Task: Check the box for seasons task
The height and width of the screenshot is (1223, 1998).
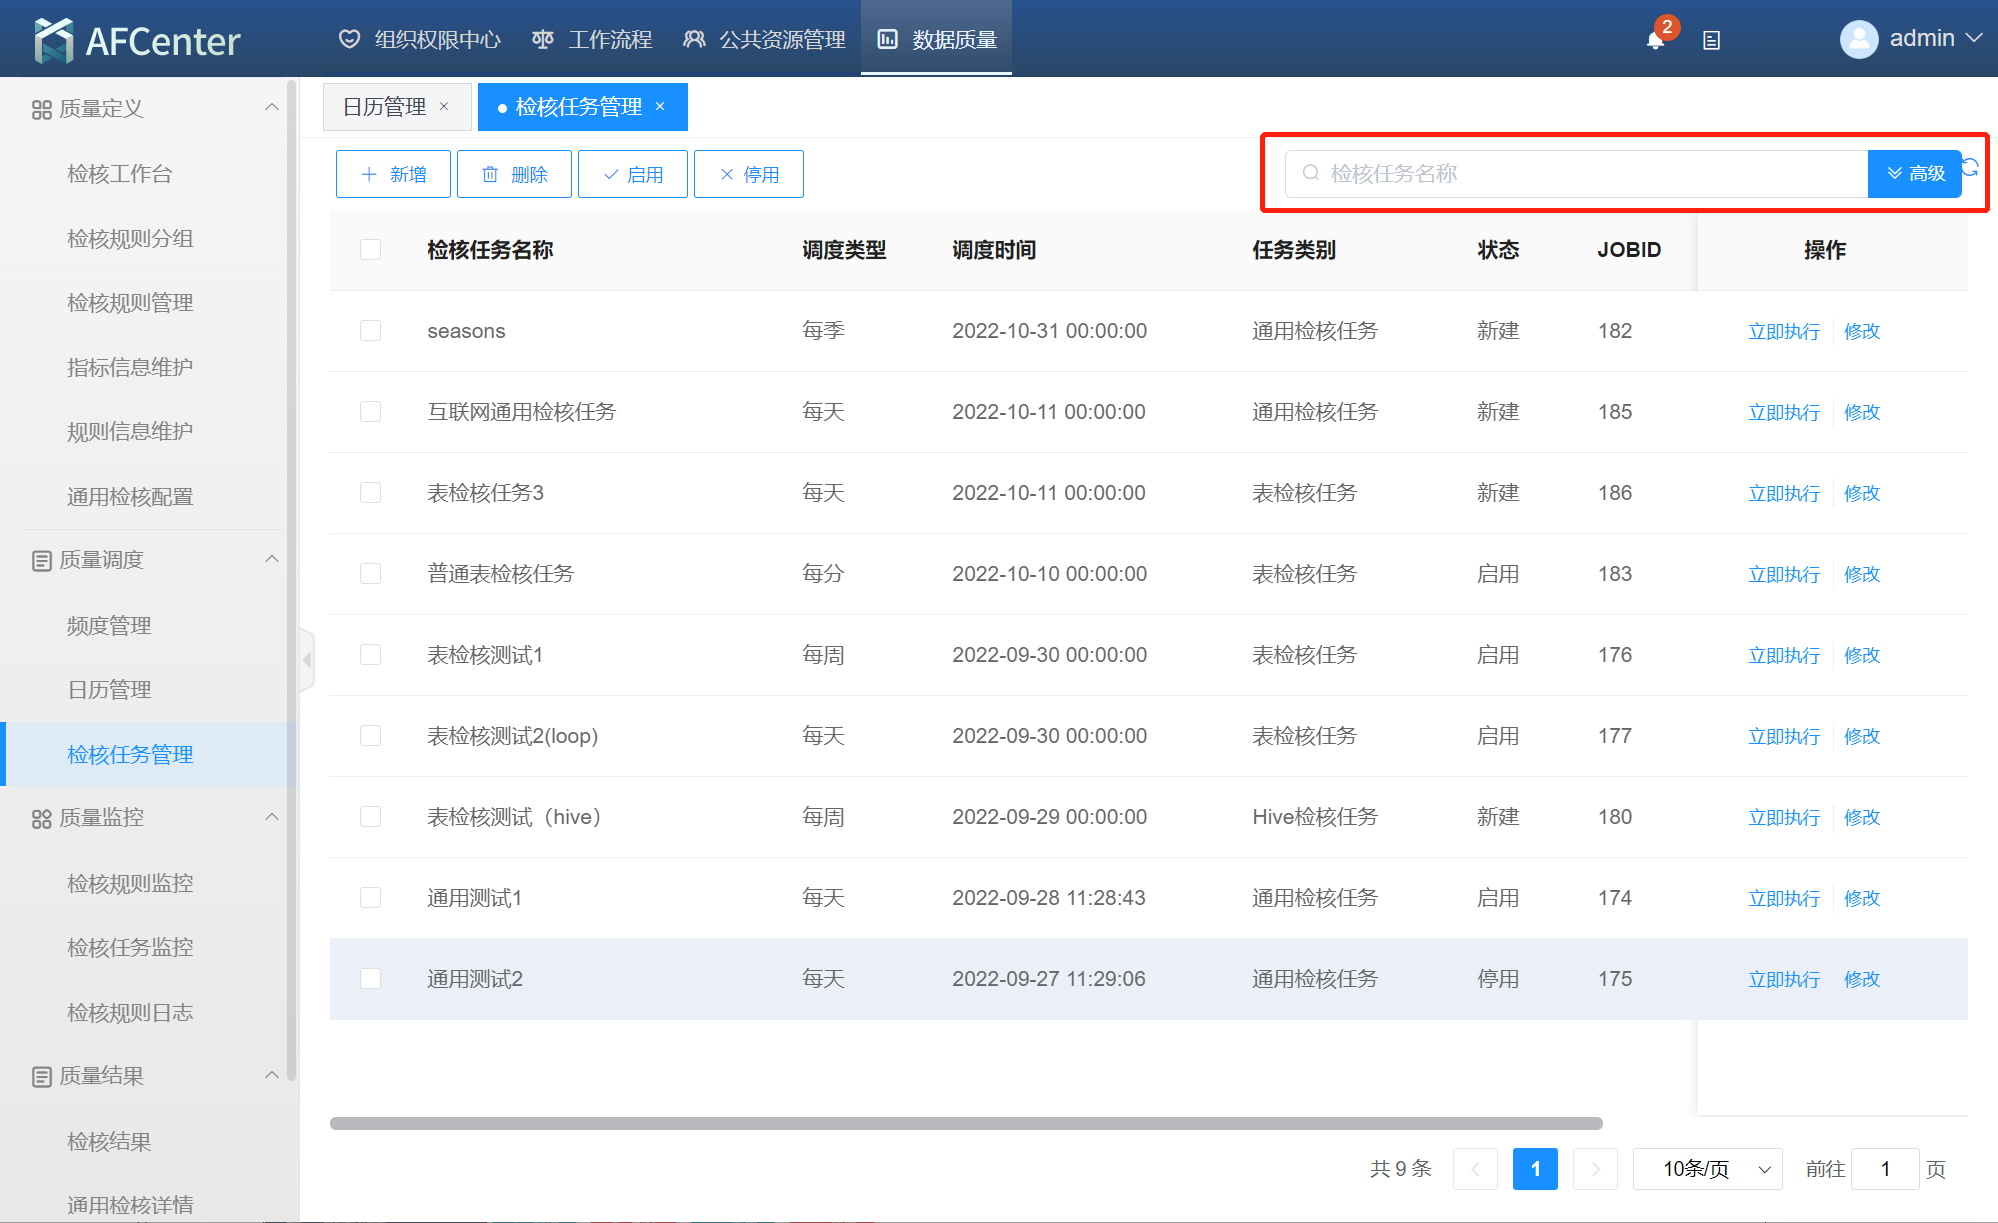Action: tap(371, 331)
